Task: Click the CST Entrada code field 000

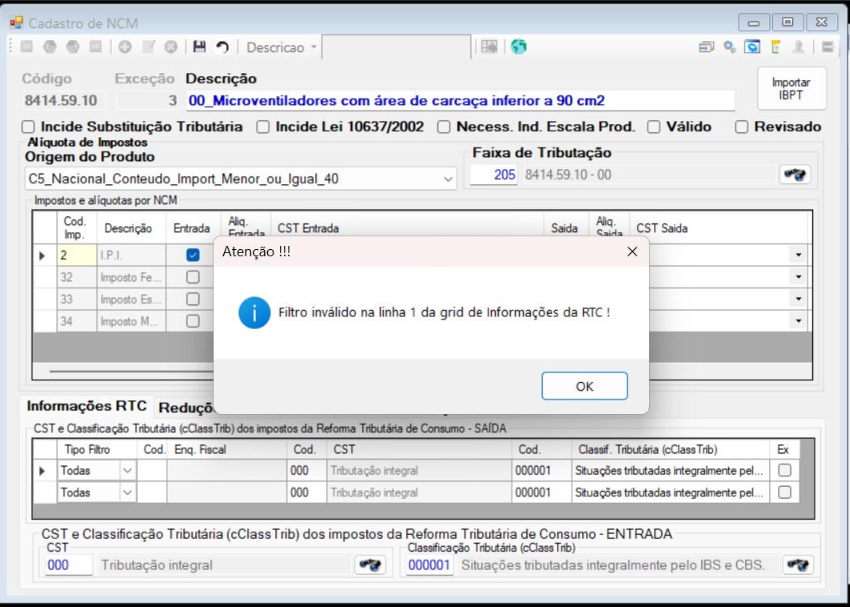Action: point(68,565)
